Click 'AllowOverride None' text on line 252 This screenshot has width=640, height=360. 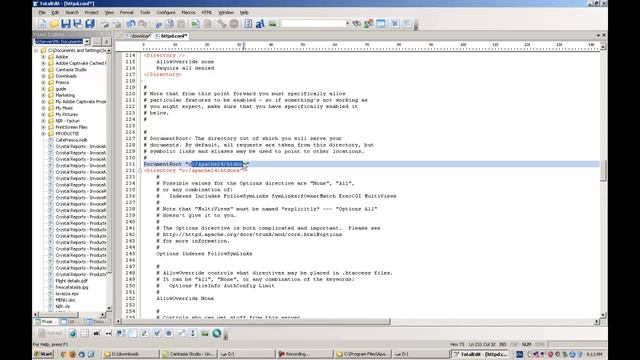click(185, 298)
